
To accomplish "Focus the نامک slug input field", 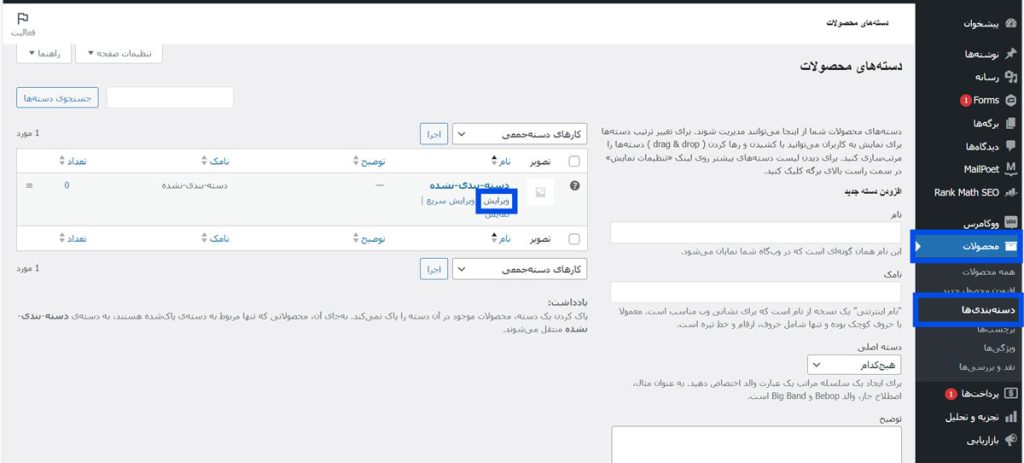I will click(x=756, y=292).
